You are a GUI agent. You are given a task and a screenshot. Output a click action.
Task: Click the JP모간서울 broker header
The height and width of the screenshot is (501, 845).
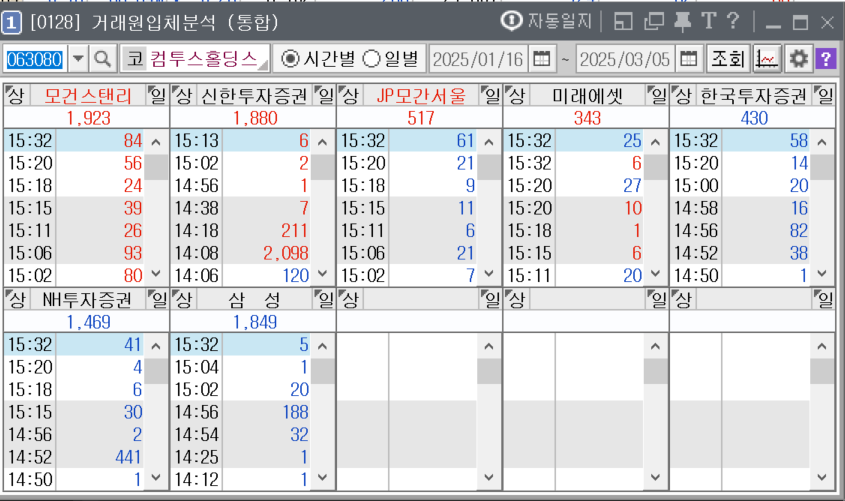point(420,96)
